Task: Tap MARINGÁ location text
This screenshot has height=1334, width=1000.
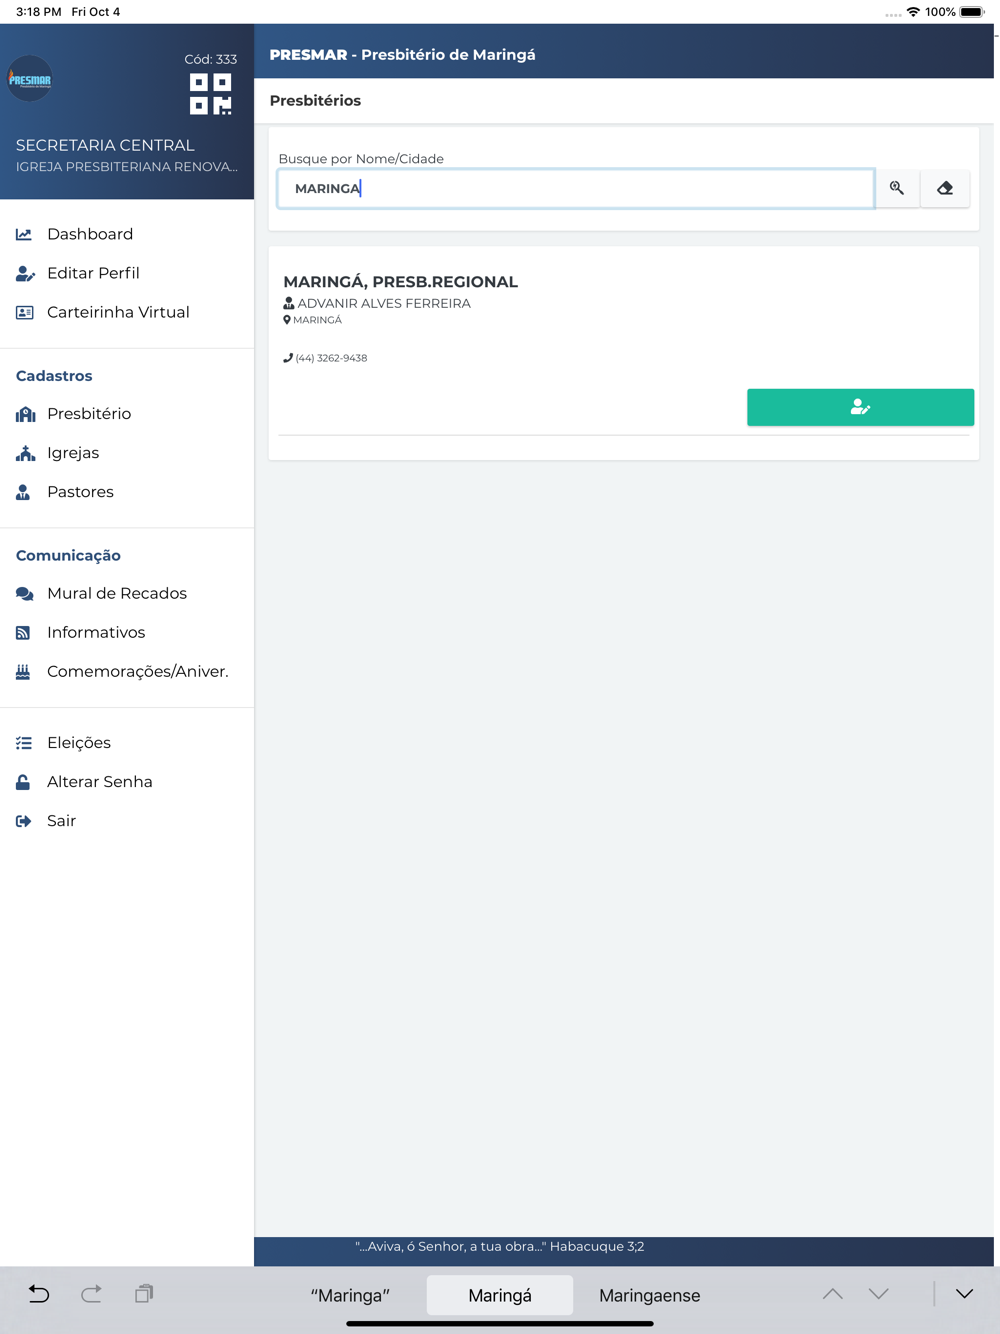Action: pyautogui.click(x=317, y=320)
